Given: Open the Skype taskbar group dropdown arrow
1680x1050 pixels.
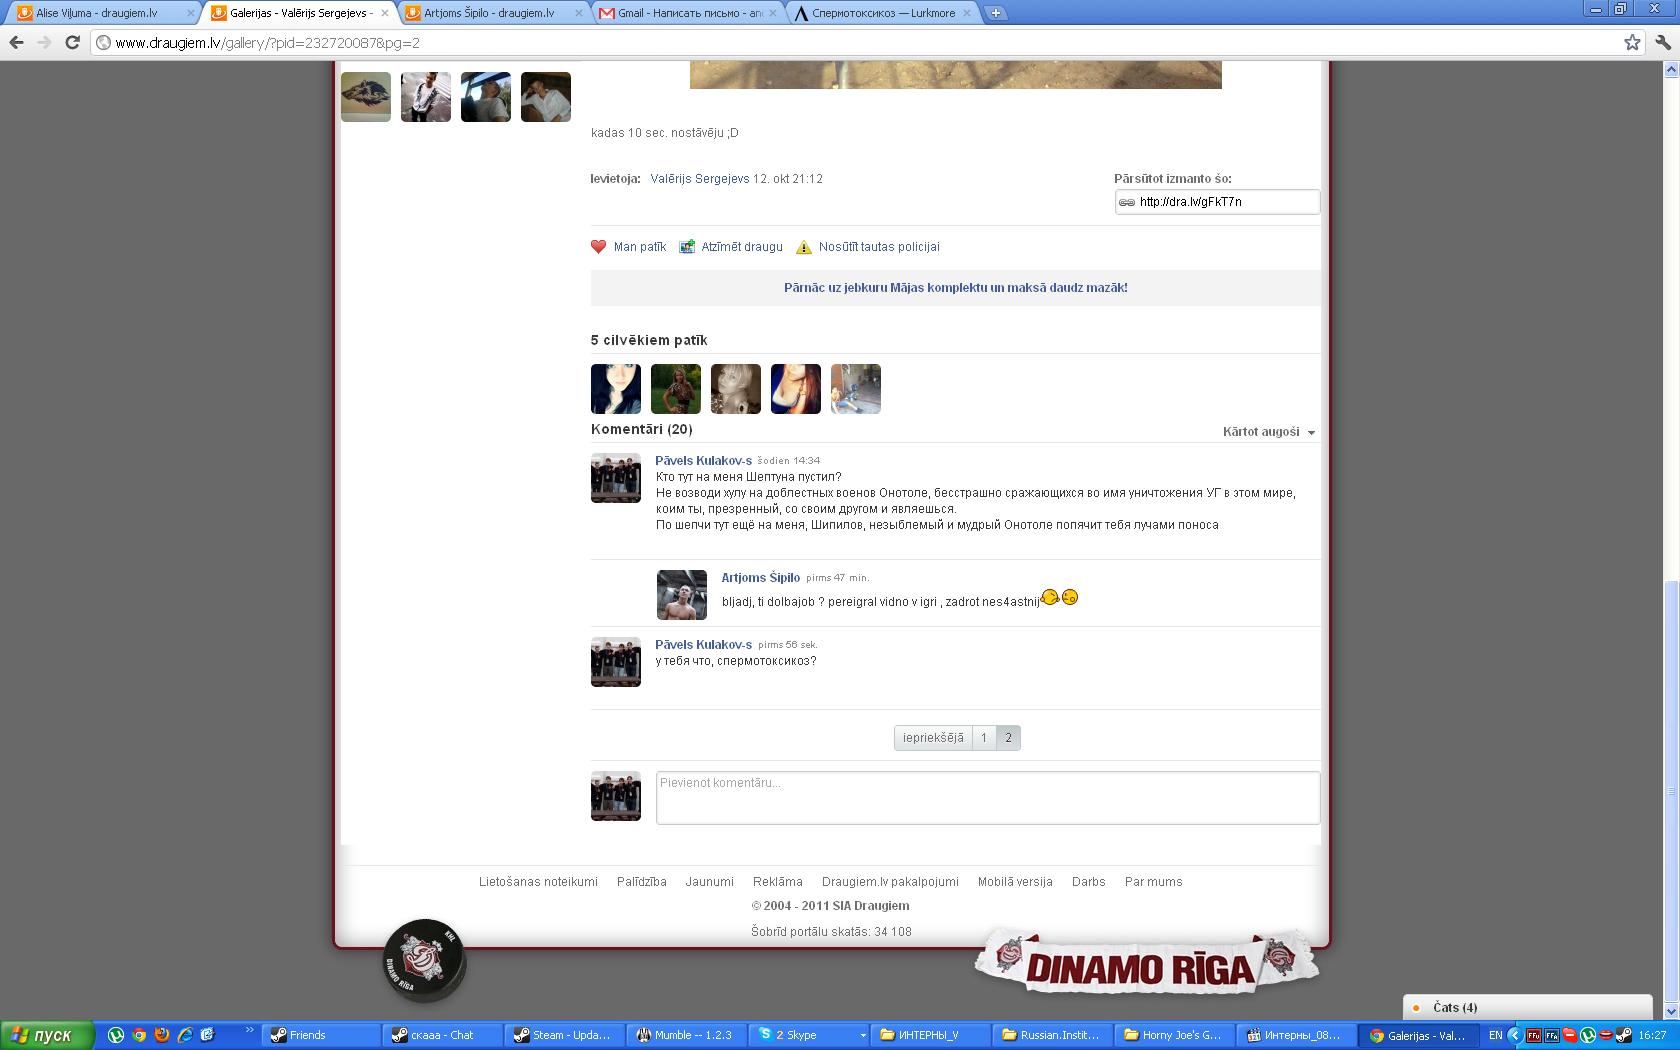Looking at the screenshot, I should pos(862,1035).
